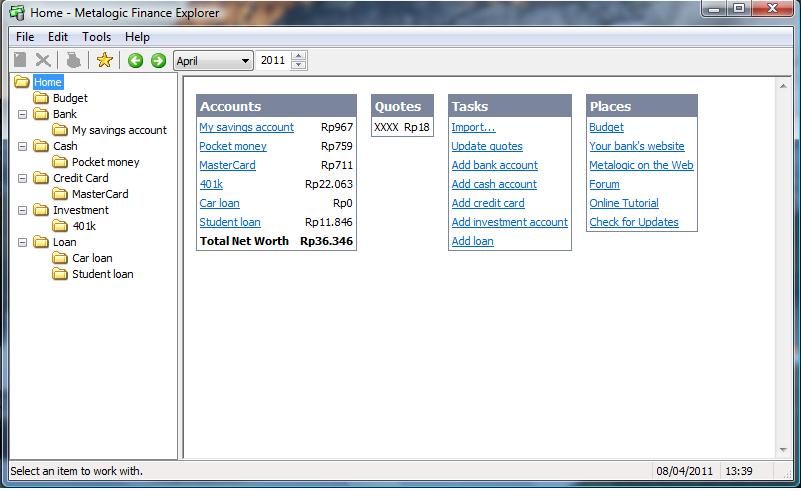Advance to next month with green right arrow
Image resolution: width=801 pixels, height=491 pixels.
coord(157,61)
